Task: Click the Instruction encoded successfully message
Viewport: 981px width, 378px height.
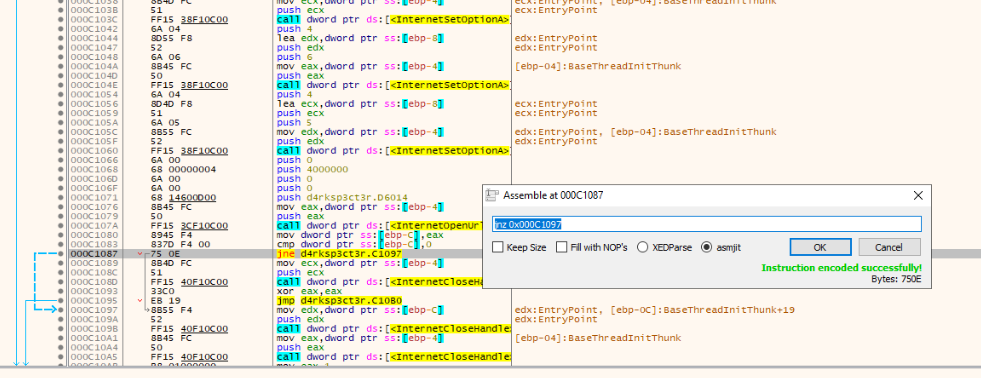Action: point(841,268)
